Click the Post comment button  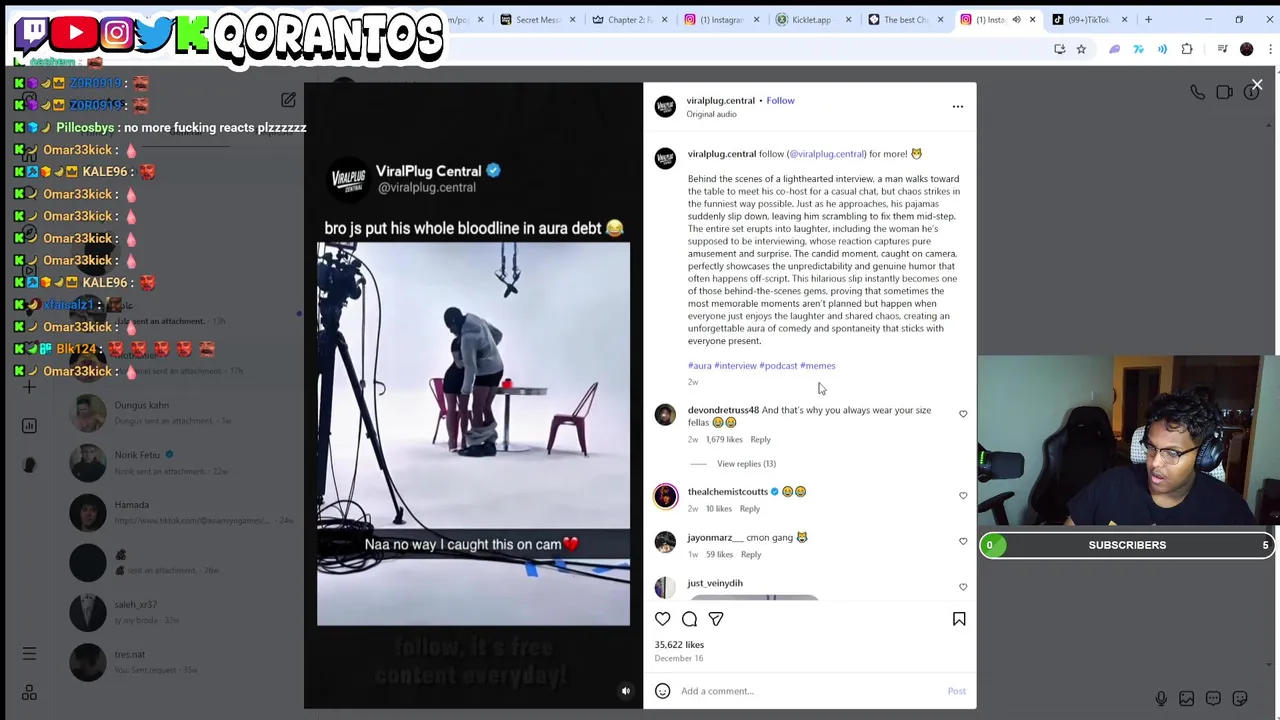pos(956,691)
